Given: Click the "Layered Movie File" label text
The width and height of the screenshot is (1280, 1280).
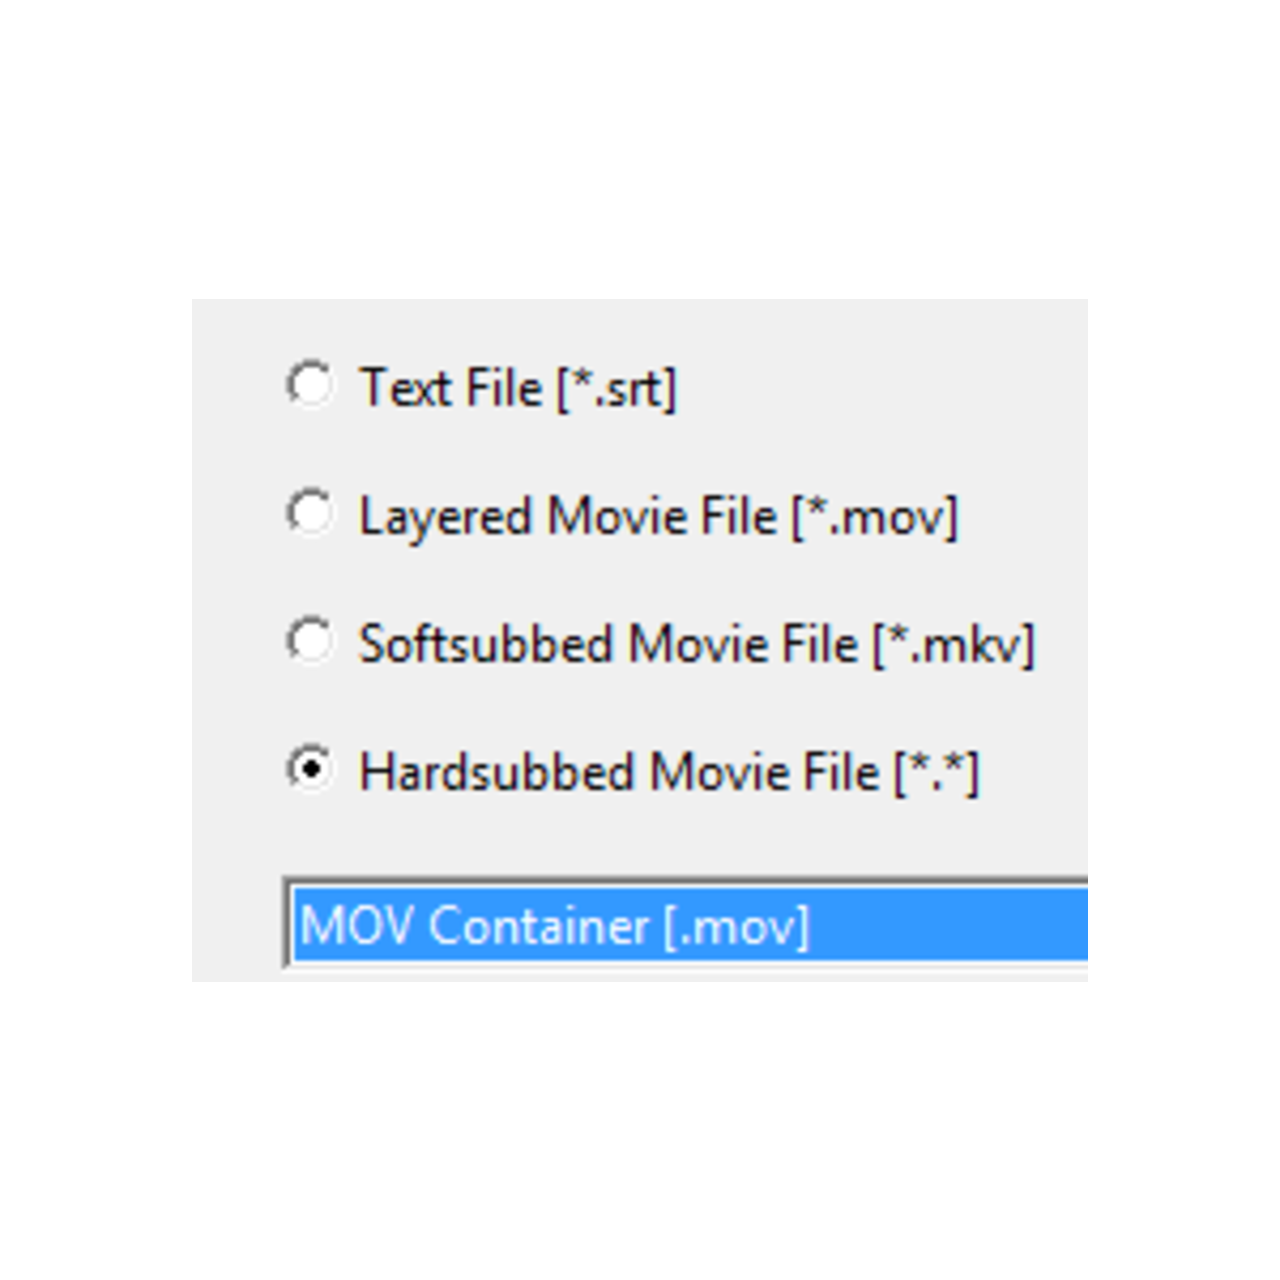Looking at the screenshot, I should coord(567,516).
